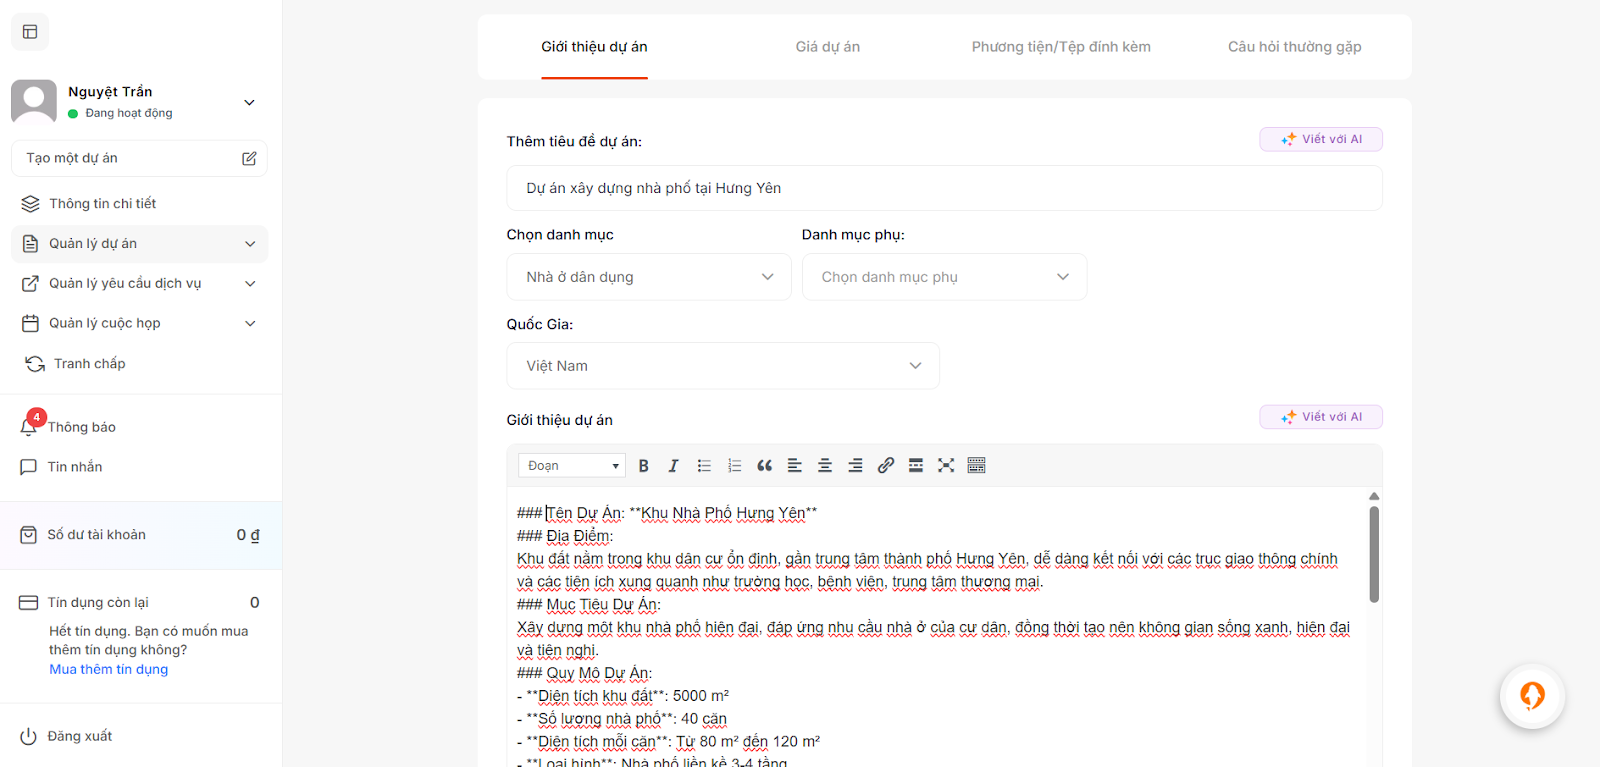
Task: Open the Chọn danh mục phụ dropdown
Action: (944, 277)
